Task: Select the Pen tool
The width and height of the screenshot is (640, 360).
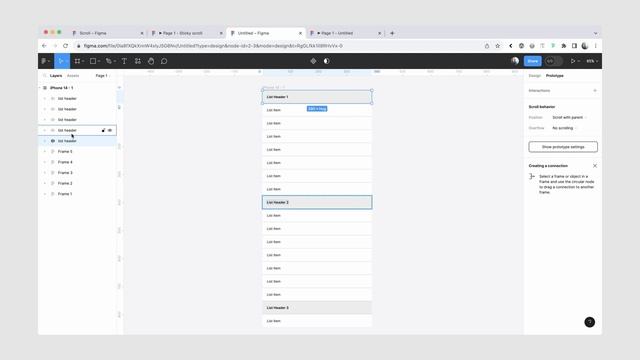Action: tap(109, 61)
